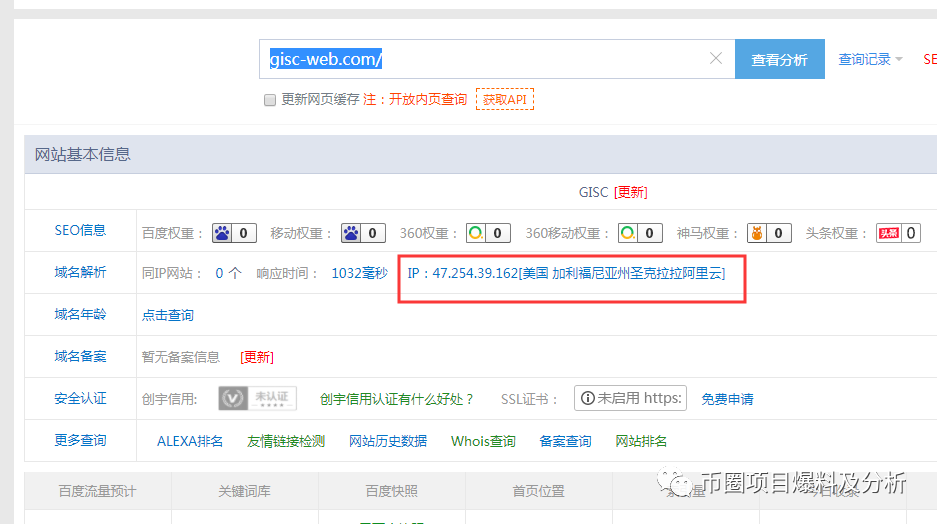Click the 免费申请 SSL link

pos(727,399)
